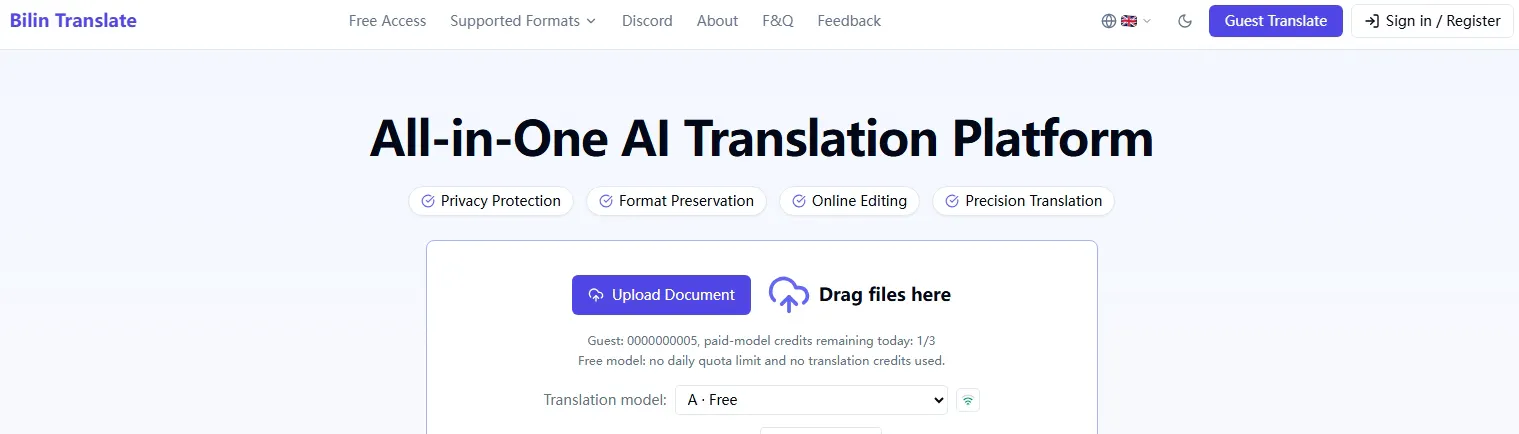The height and width of the screenshot is (434, 1519).
Task: Click the Format Preservation badge
Action: pyautogui.click(x=676, y=201)
